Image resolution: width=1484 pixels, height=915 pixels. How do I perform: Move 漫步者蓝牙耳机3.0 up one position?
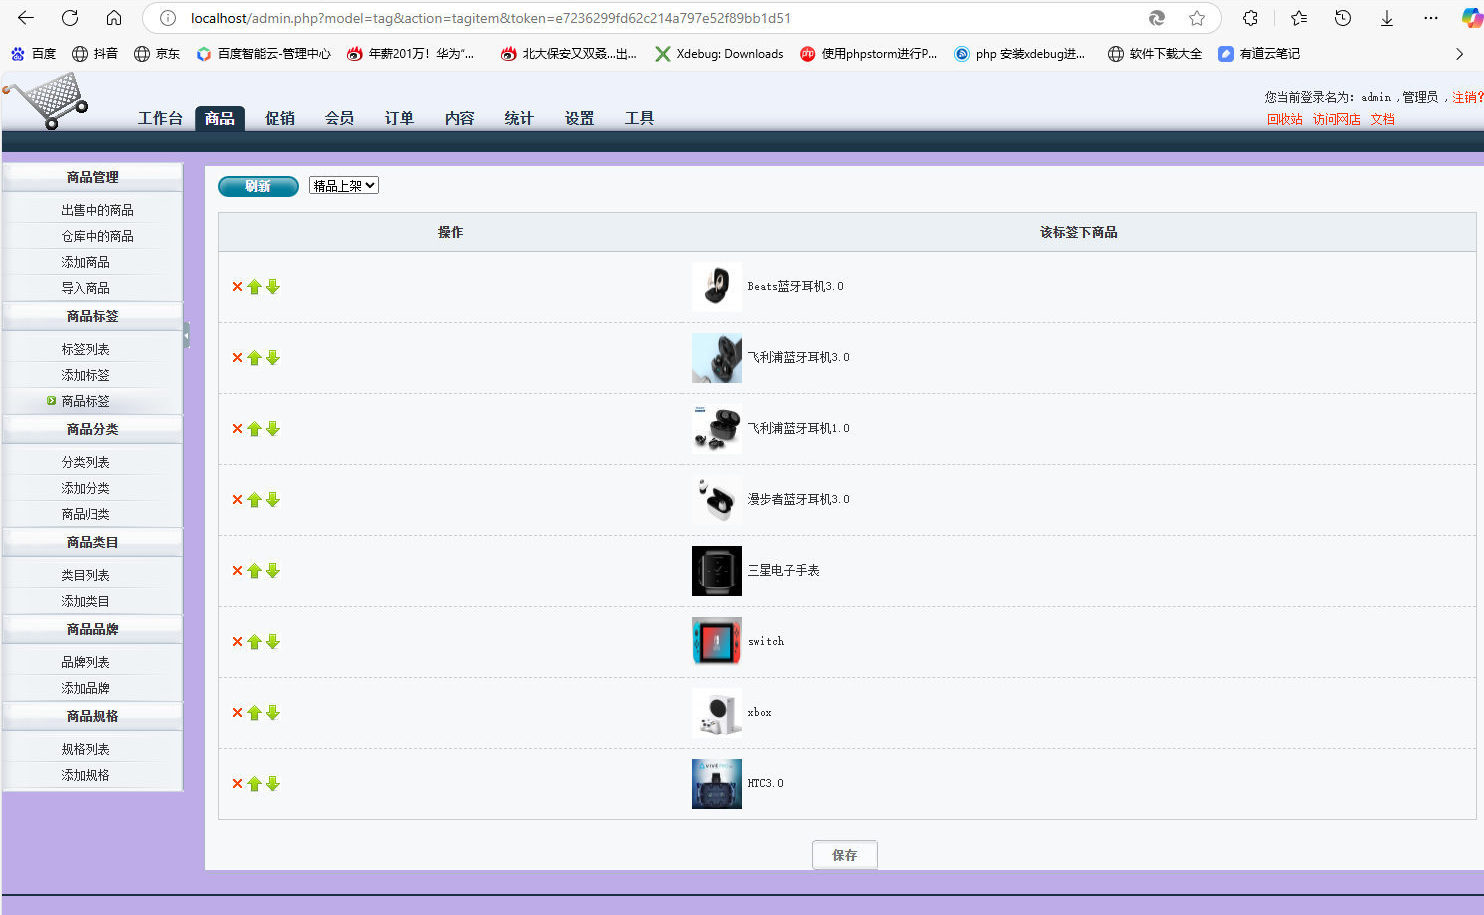click(254, 500)
